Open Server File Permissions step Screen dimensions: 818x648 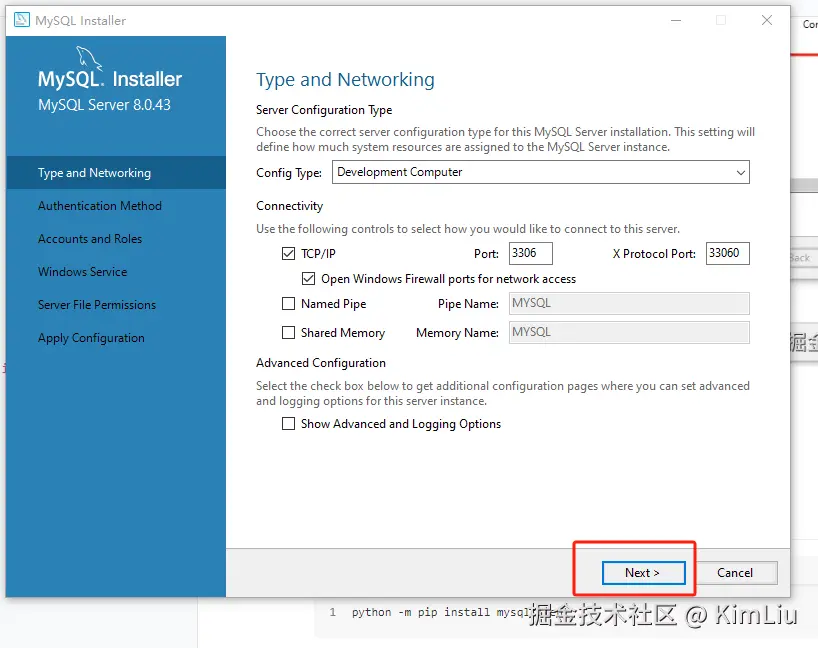[97, 305]
